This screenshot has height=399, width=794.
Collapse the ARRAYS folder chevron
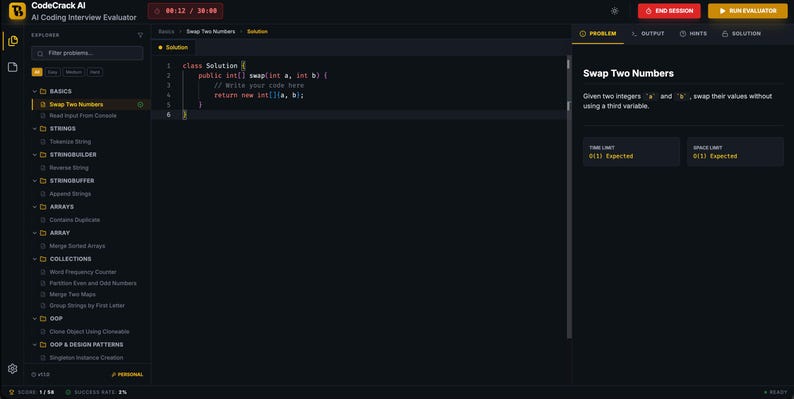click(x=35, y=207)
